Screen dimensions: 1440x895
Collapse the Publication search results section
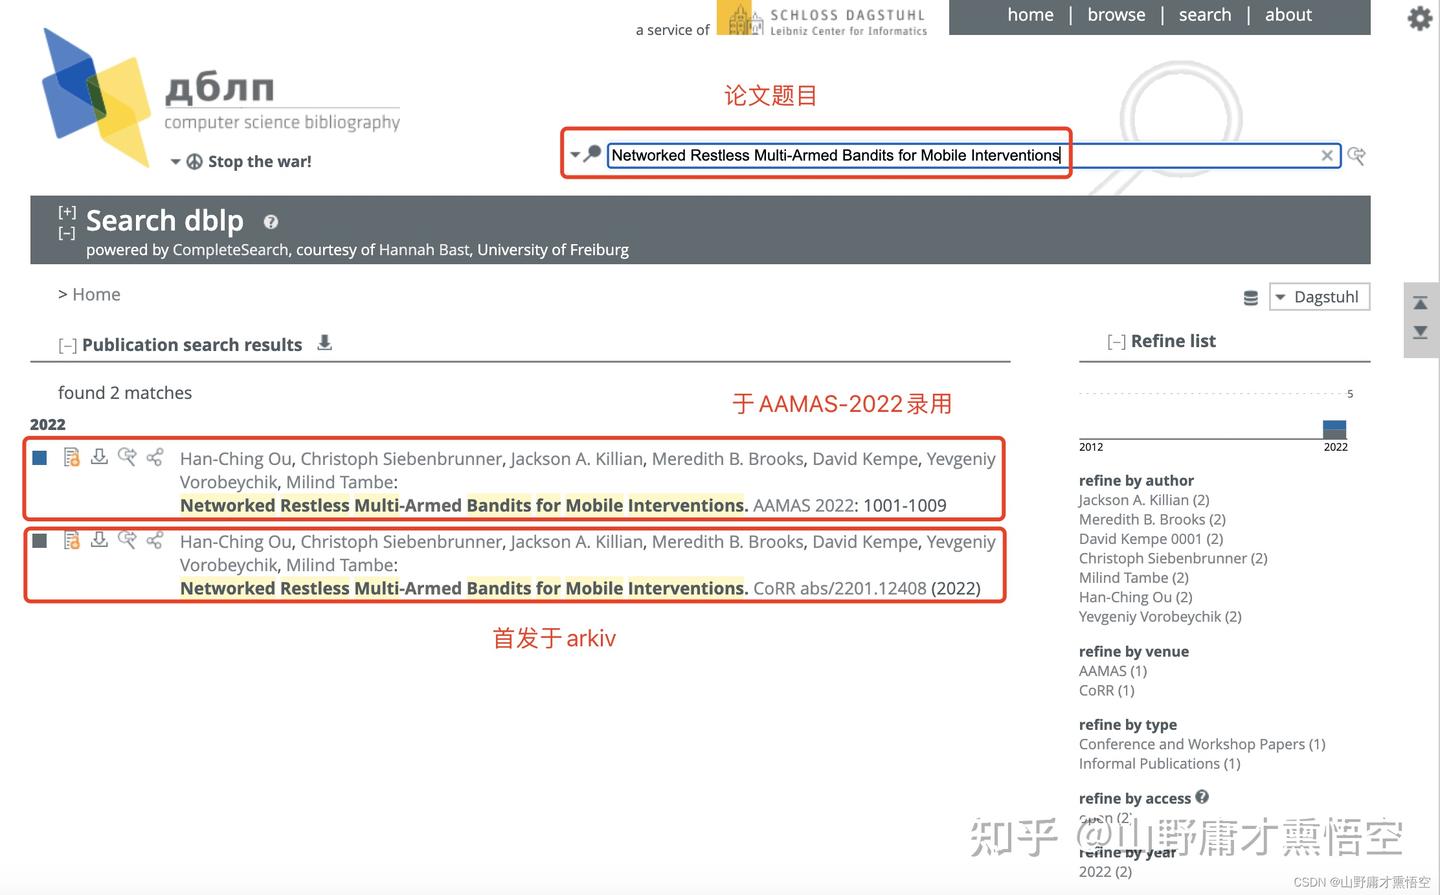point(67,344)
